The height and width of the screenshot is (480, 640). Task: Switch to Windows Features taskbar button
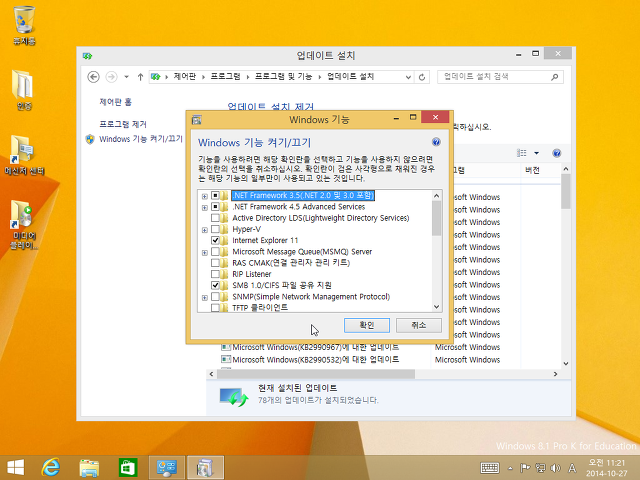tap(205, 467)
